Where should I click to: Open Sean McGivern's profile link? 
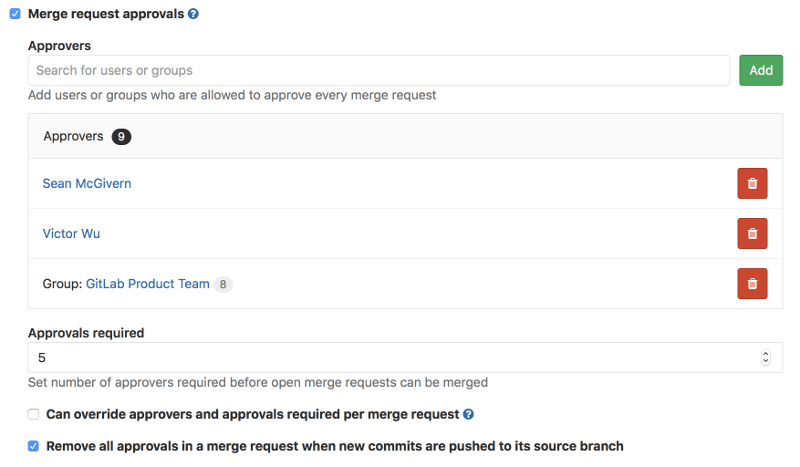(x=87, y=183)
